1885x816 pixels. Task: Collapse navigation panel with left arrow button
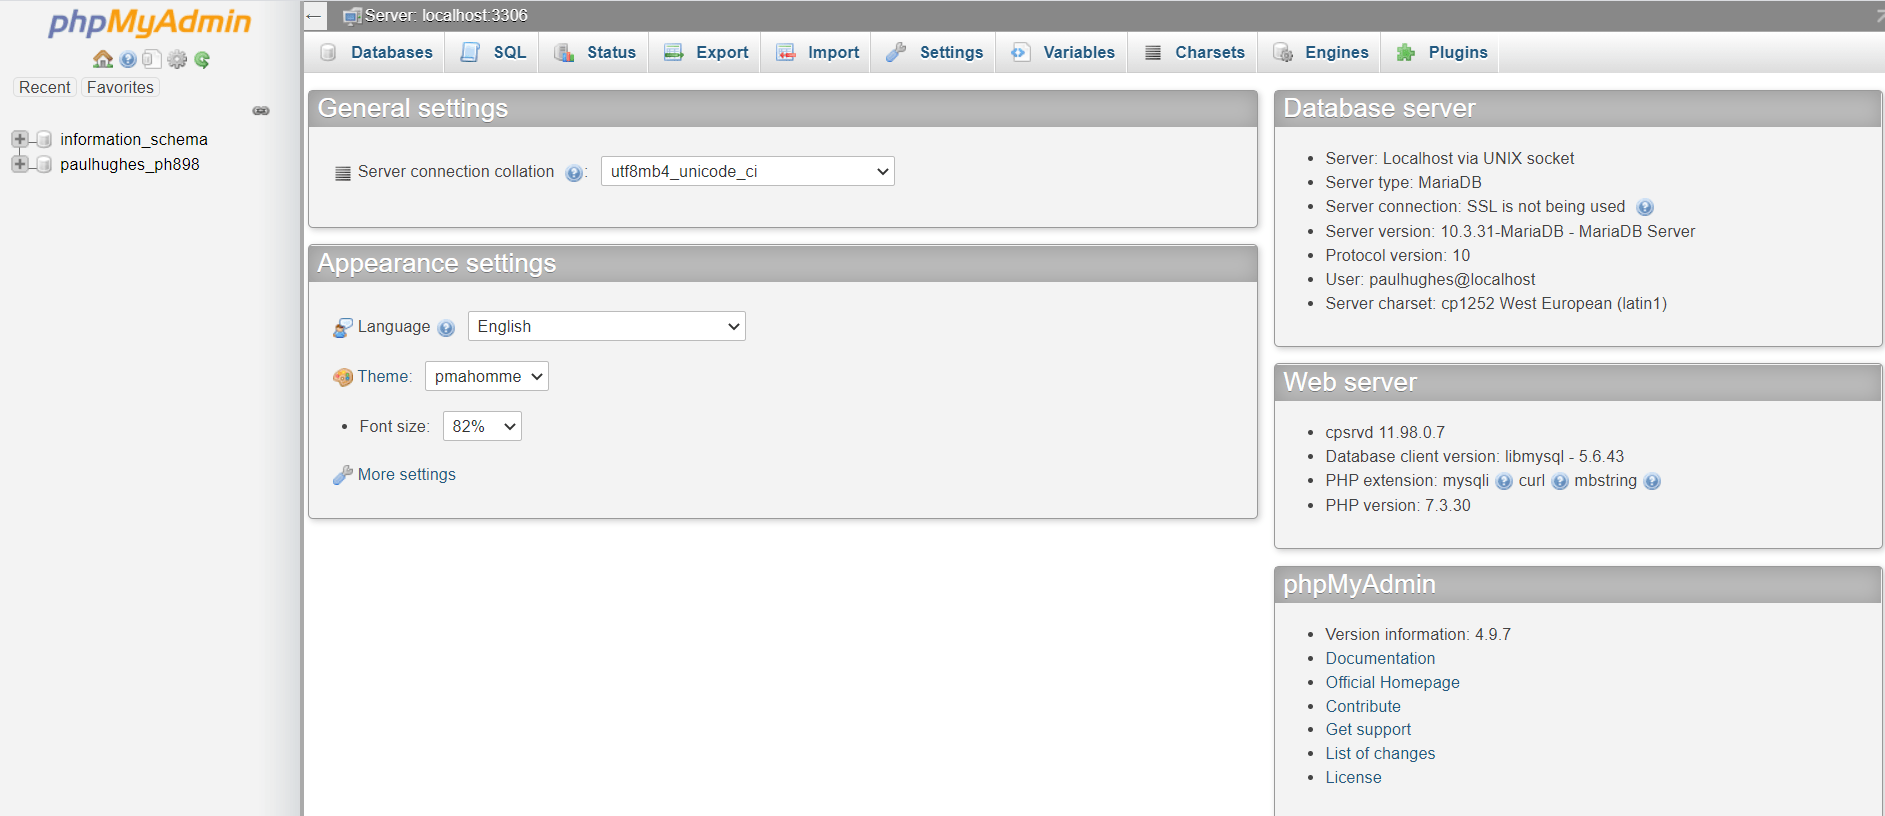click(x=314, y=16)
